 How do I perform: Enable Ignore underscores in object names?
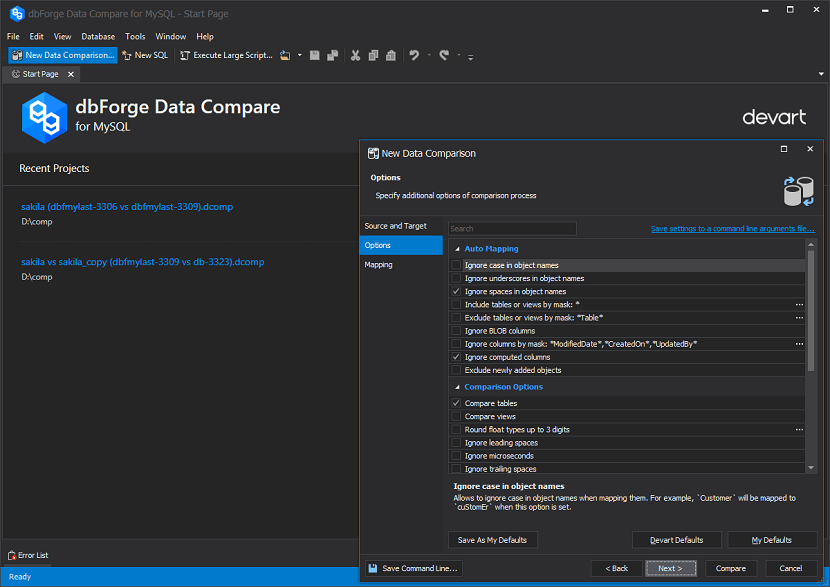456,278
